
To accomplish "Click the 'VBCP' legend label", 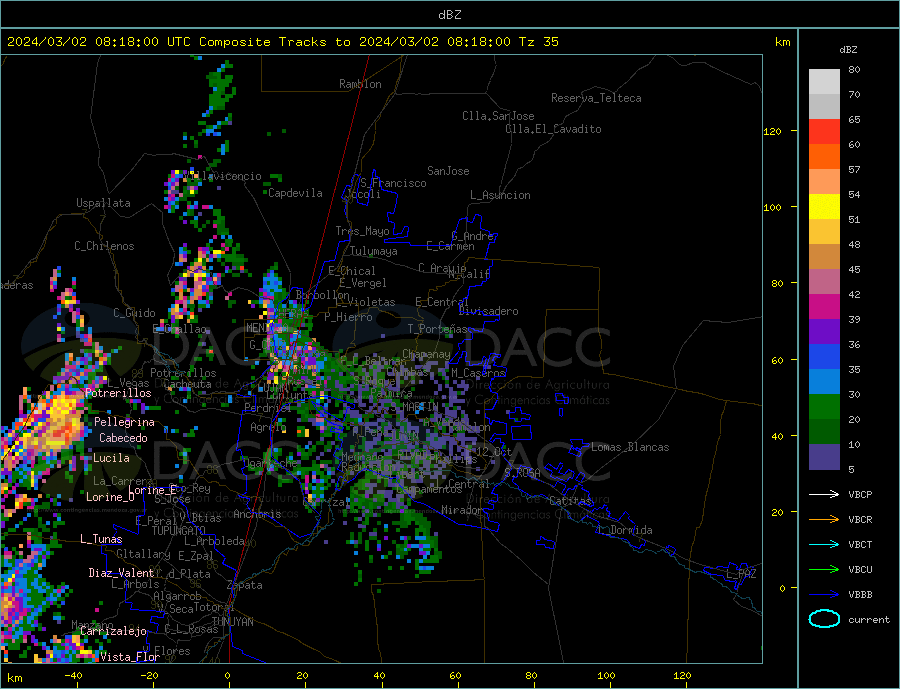I will (x=860, y=494).
